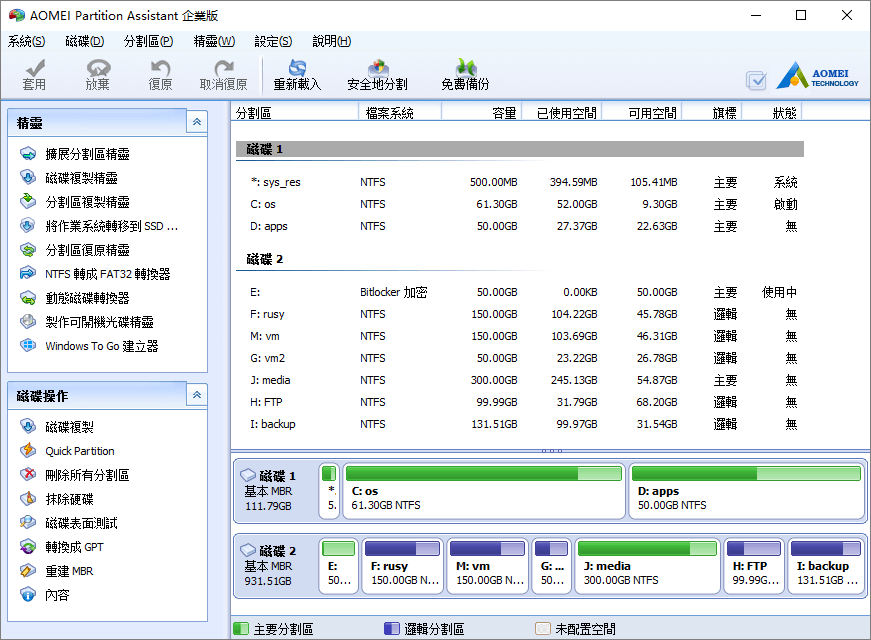Select the F: rusy block in disk map
871x640 pixels.
[403, 566]
